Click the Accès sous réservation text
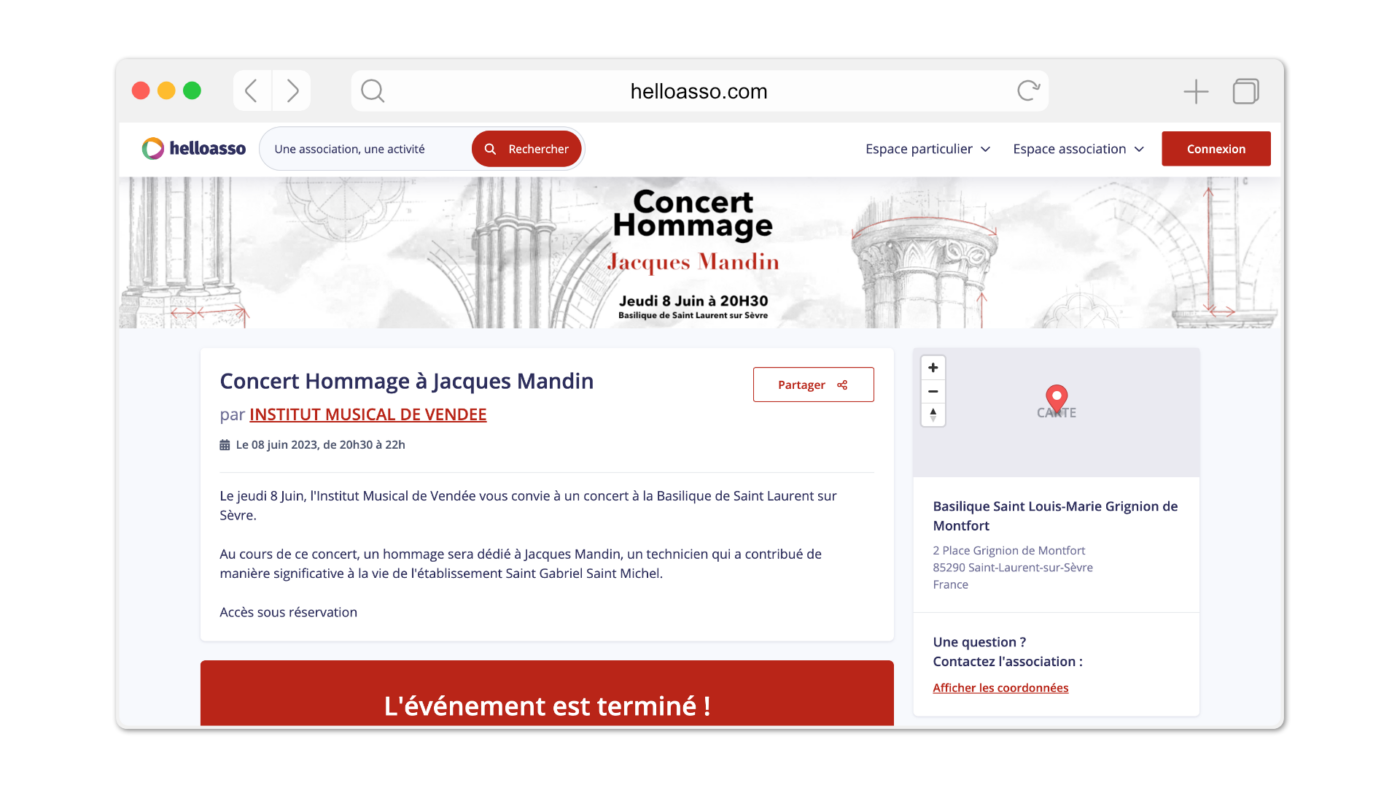Image resolution: width=1400 pixels, height=788 pixels. (x=288, y=612)
